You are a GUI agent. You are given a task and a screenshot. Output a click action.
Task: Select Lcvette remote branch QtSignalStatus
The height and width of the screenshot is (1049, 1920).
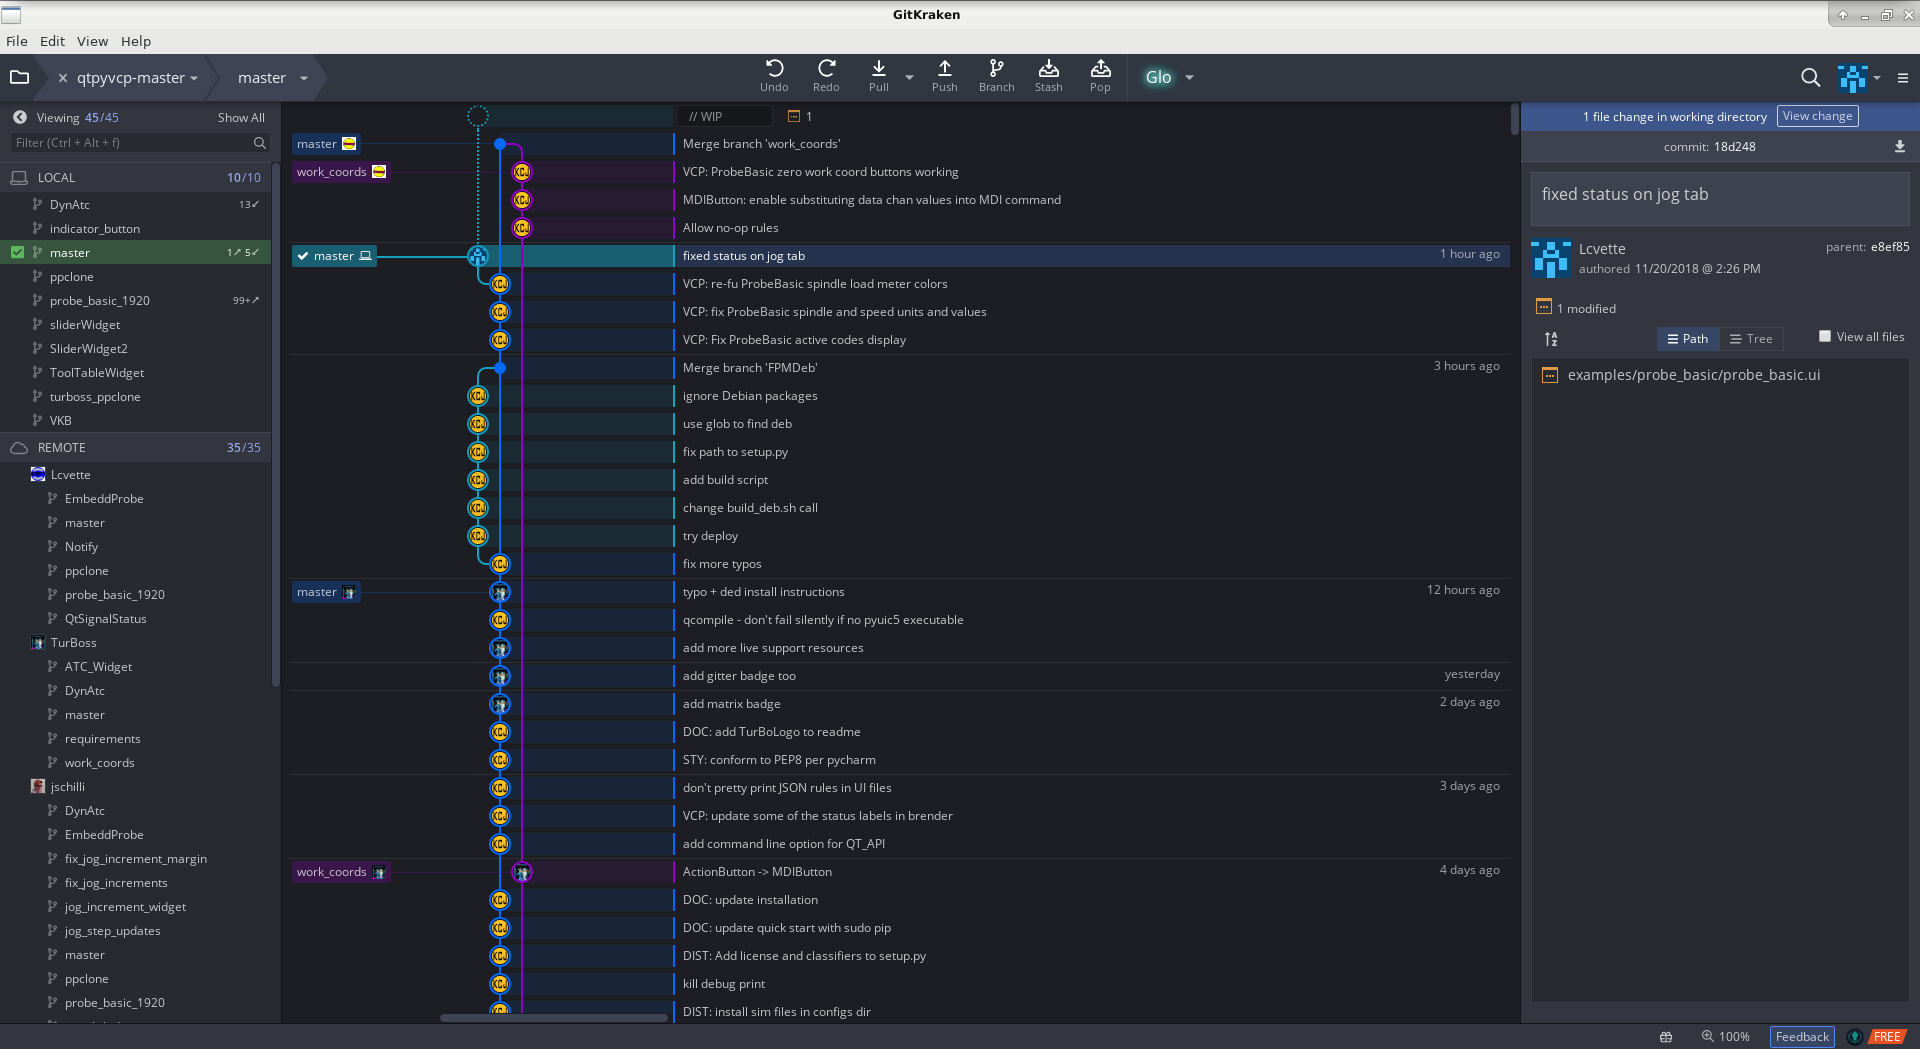point(135,618)
